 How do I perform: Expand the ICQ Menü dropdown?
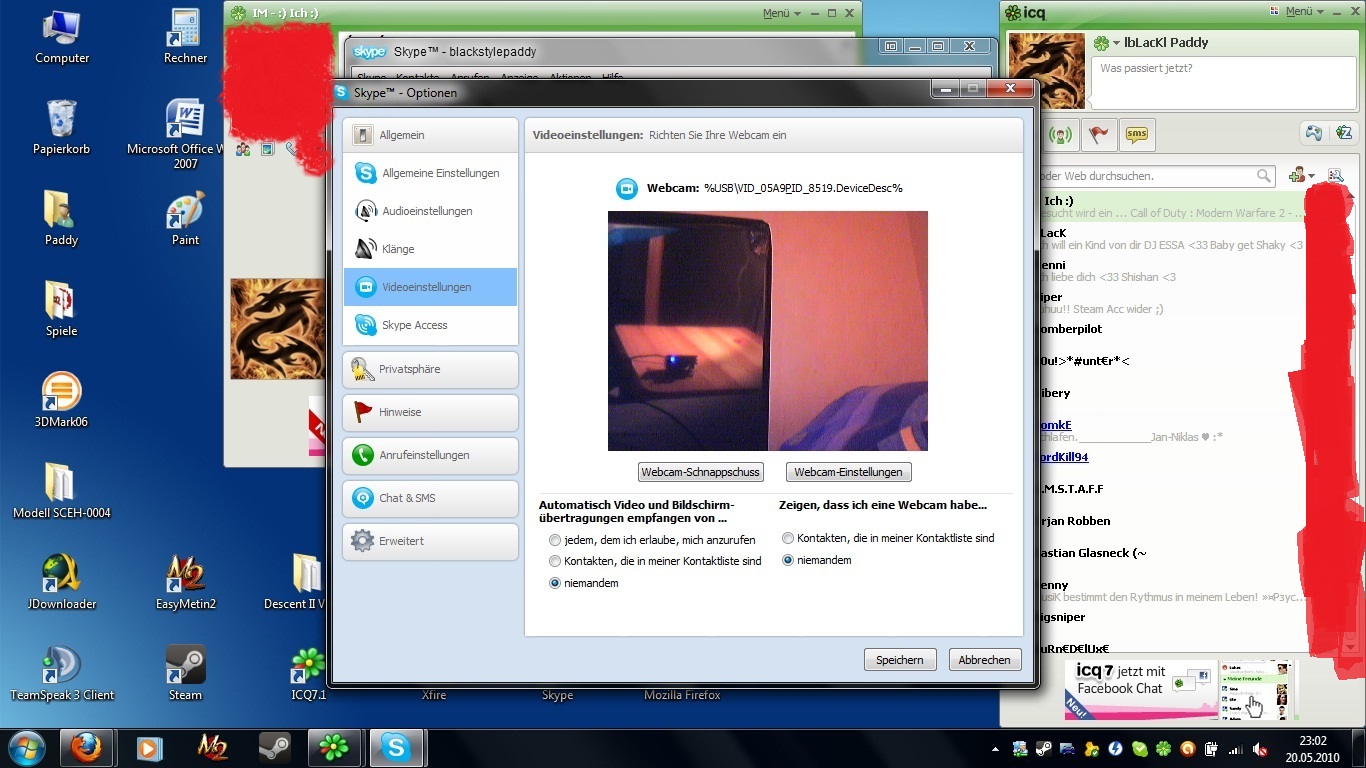click(1305, 12)
